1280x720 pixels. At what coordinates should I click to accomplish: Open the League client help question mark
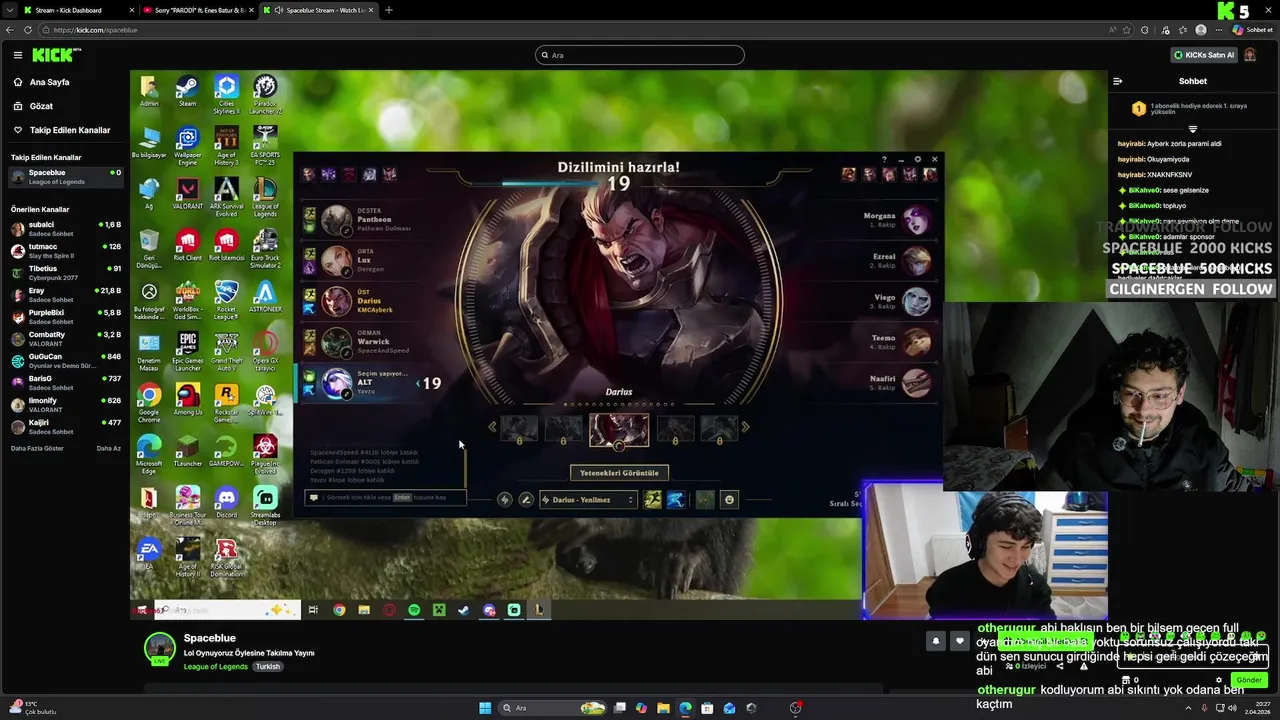click(884, 159)
